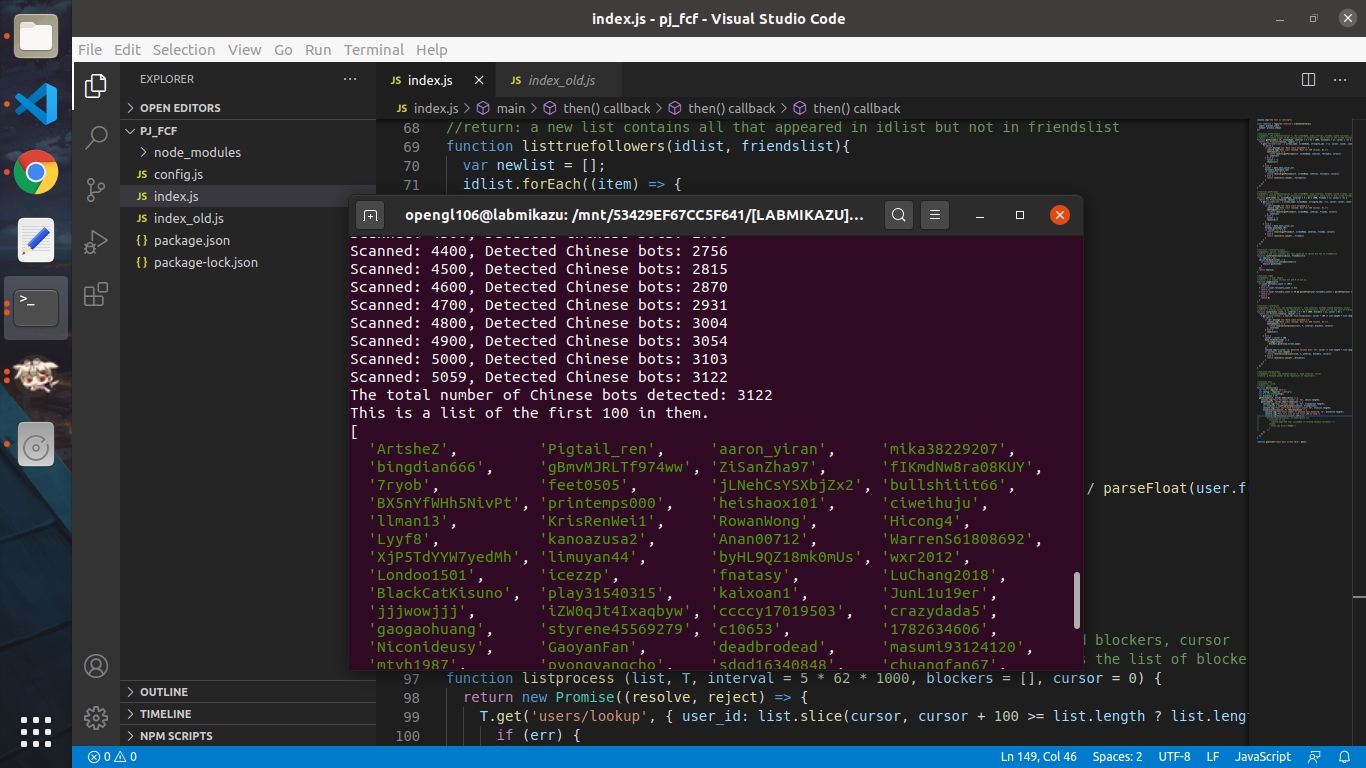Open Show Applications grid in dock
Screen dimensions: 1366x768
click(36, 731)
